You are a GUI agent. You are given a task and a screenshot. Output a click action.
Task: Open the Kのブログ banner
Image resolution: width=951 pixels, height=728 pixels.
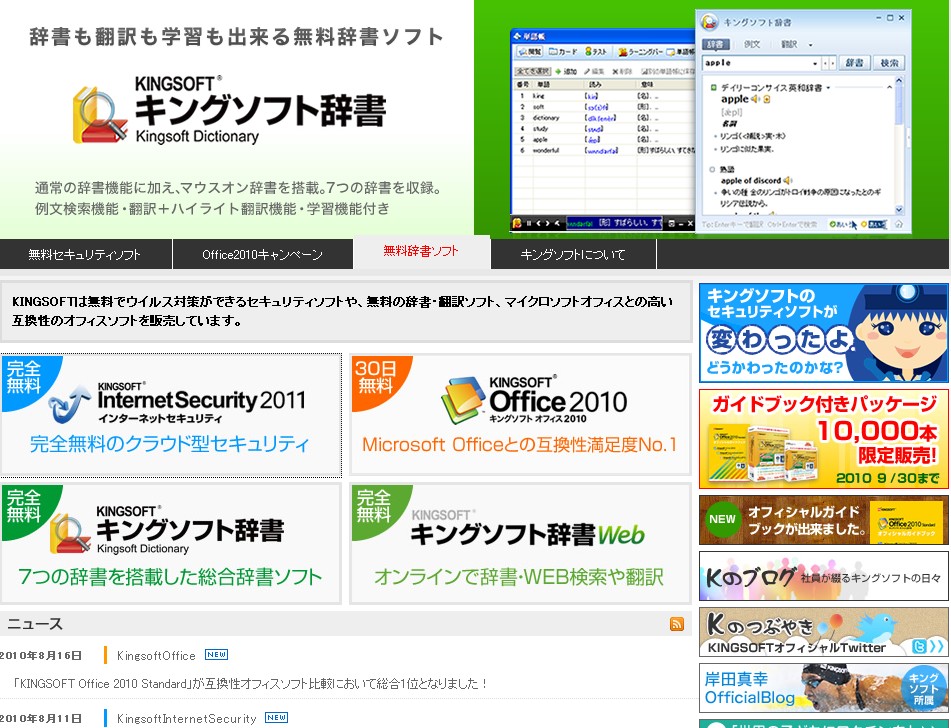(823, 576)
